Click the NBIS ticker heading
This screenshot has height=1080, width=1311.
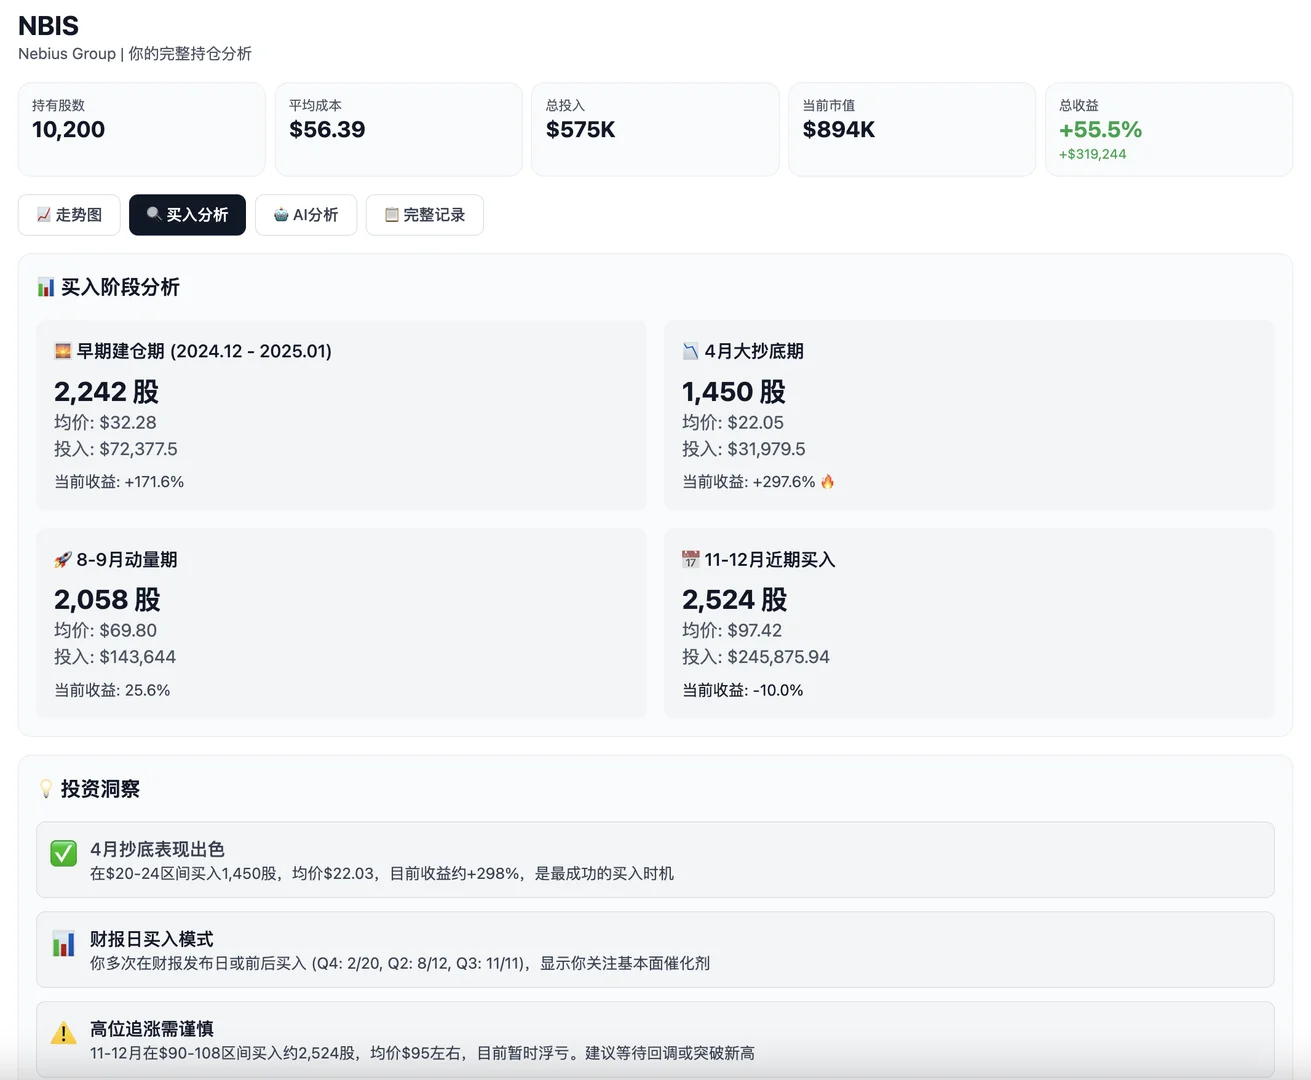48,26
